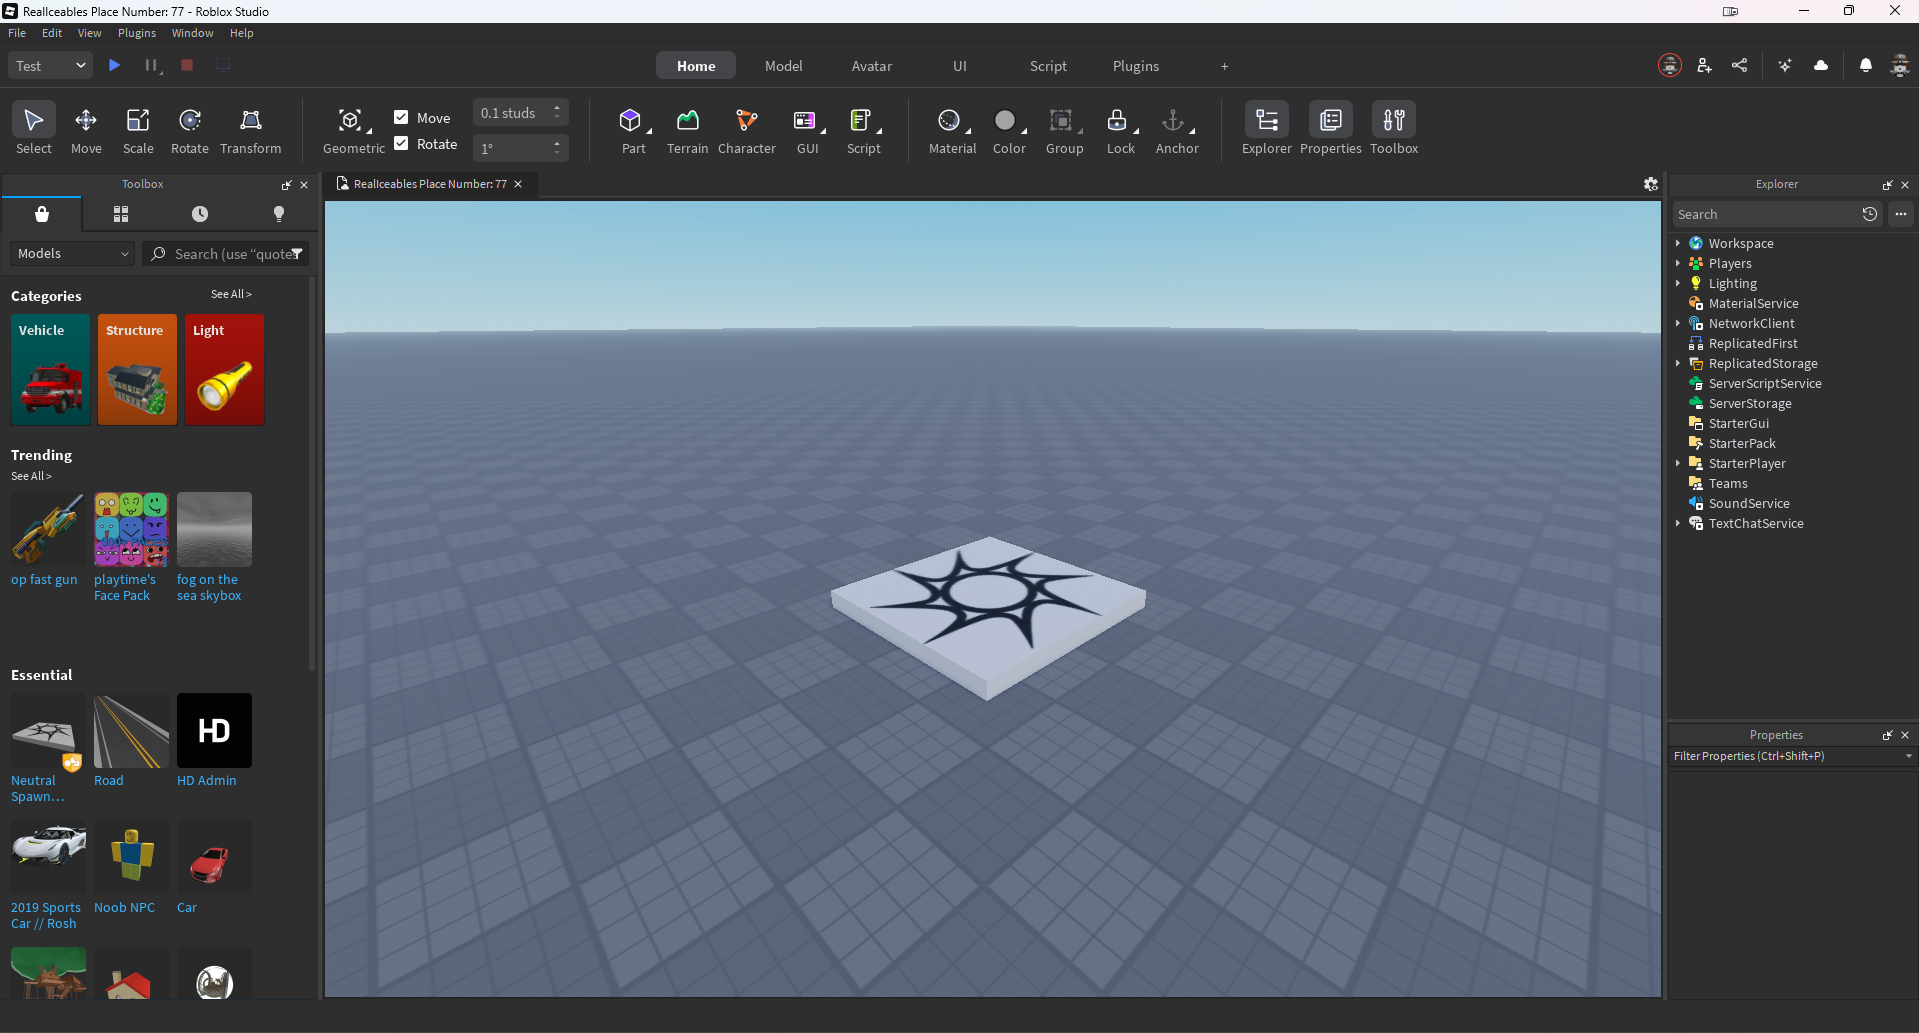Viewport: 1919px width, 1033px height.
Task: Click the Color tool icon
Action: pyautogui.click(x=1005, y=121)
